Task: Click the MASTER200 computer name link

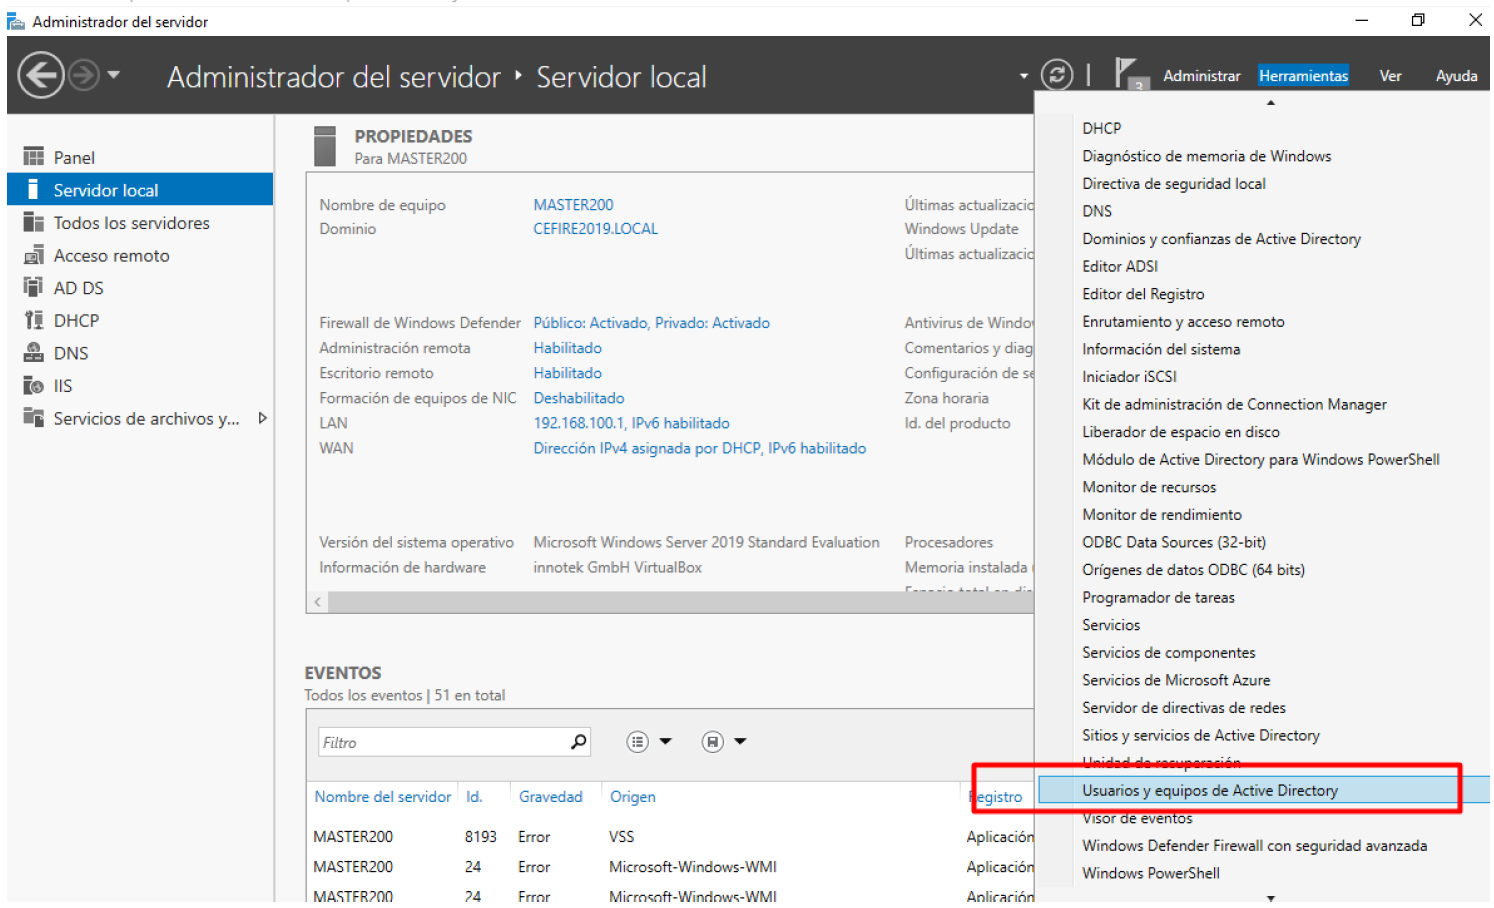Action: point(573,205)
